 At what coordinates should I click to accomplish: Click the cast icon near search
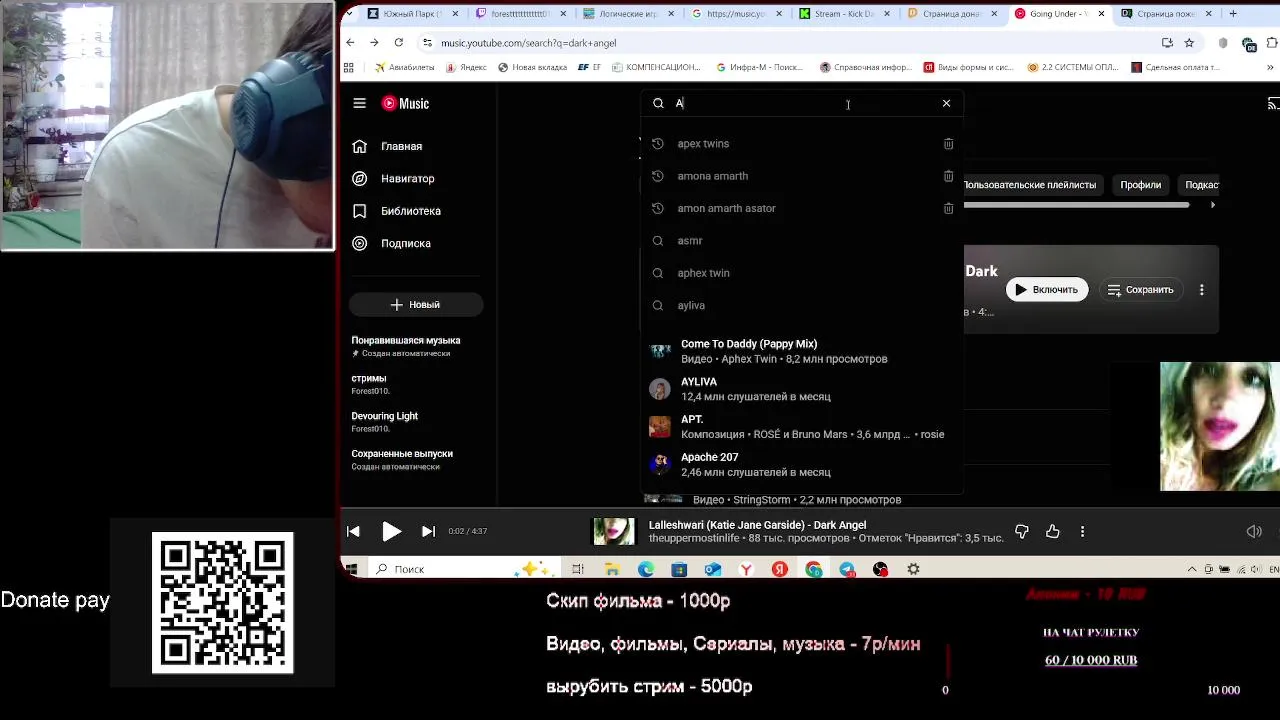click(x=1273, y=103)
